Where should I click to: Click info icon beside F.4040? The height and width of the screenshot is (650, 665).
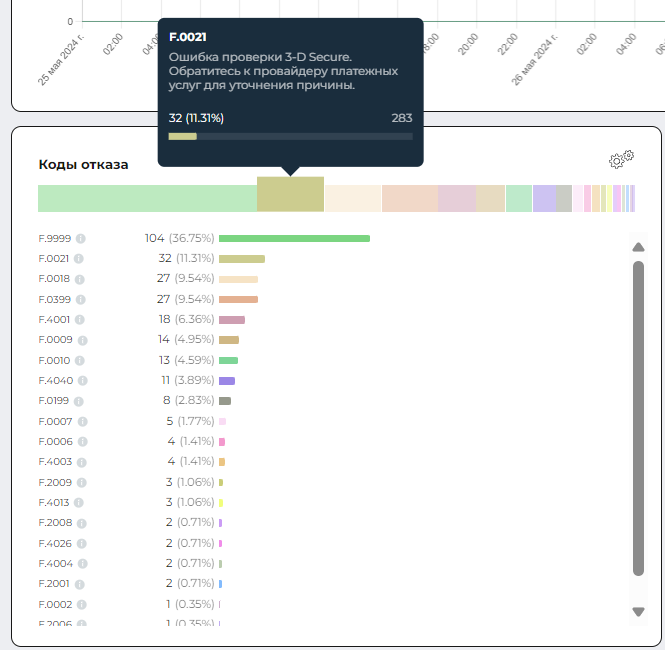pos(82,381)
